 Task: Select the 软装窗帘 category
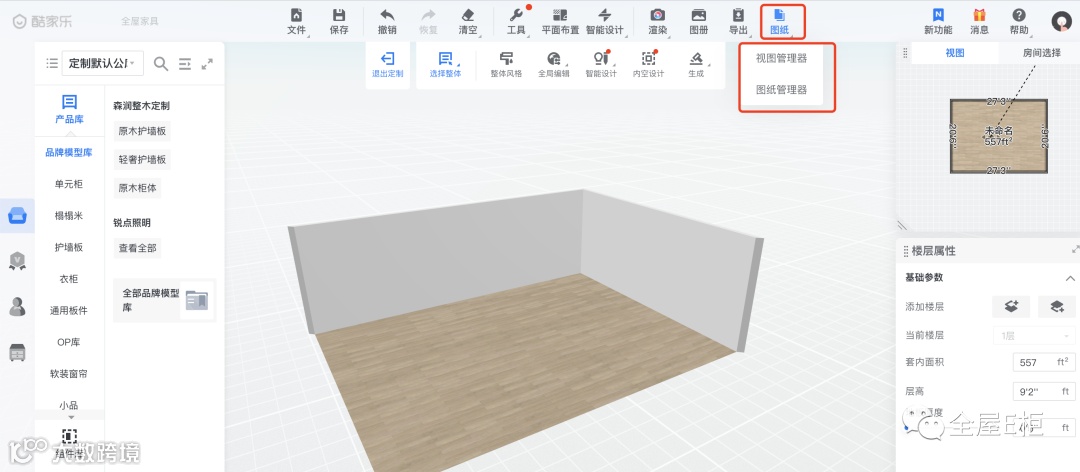click(69, 374)
